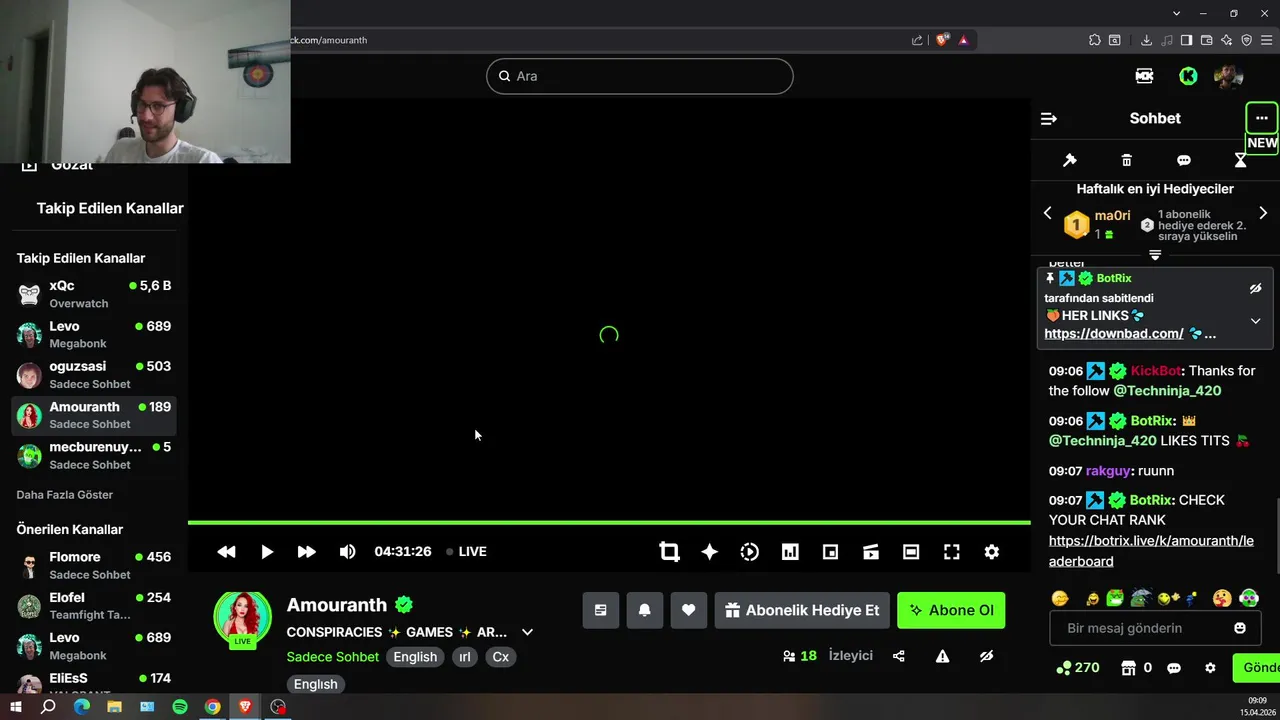This screenshot has width=1280, height=720.
Task: Open the Windows Start menu
Action: (x=16, y=707)
